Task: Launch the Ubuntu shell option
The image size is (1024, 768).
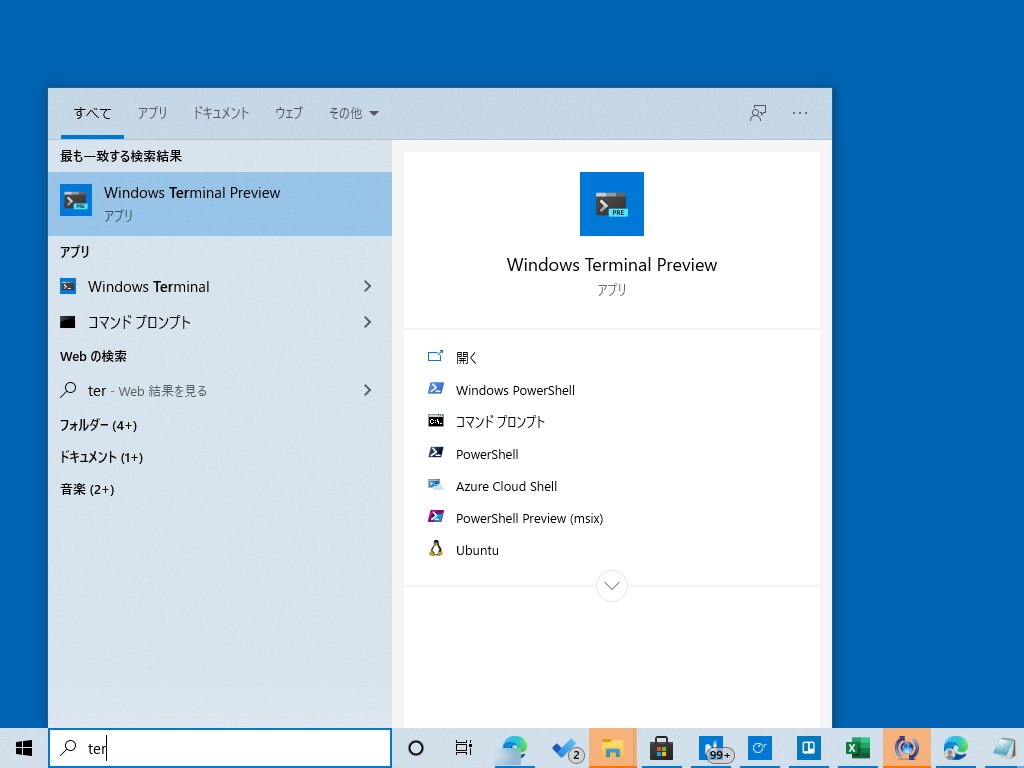Action: (477, 550)
